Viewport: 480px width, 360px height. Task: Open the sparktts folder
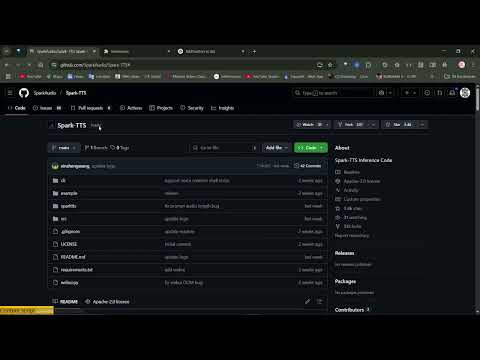tap(68, 206)
